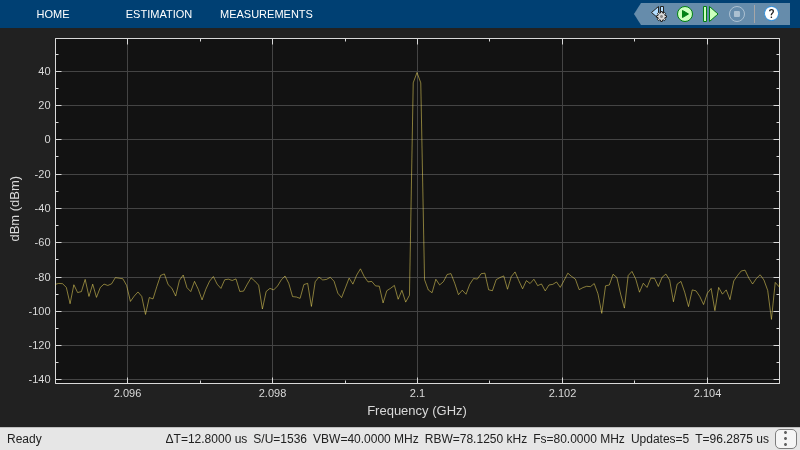Open the ESTIMATION tab
Screen dimensions: 800x450
click(159, 14)
